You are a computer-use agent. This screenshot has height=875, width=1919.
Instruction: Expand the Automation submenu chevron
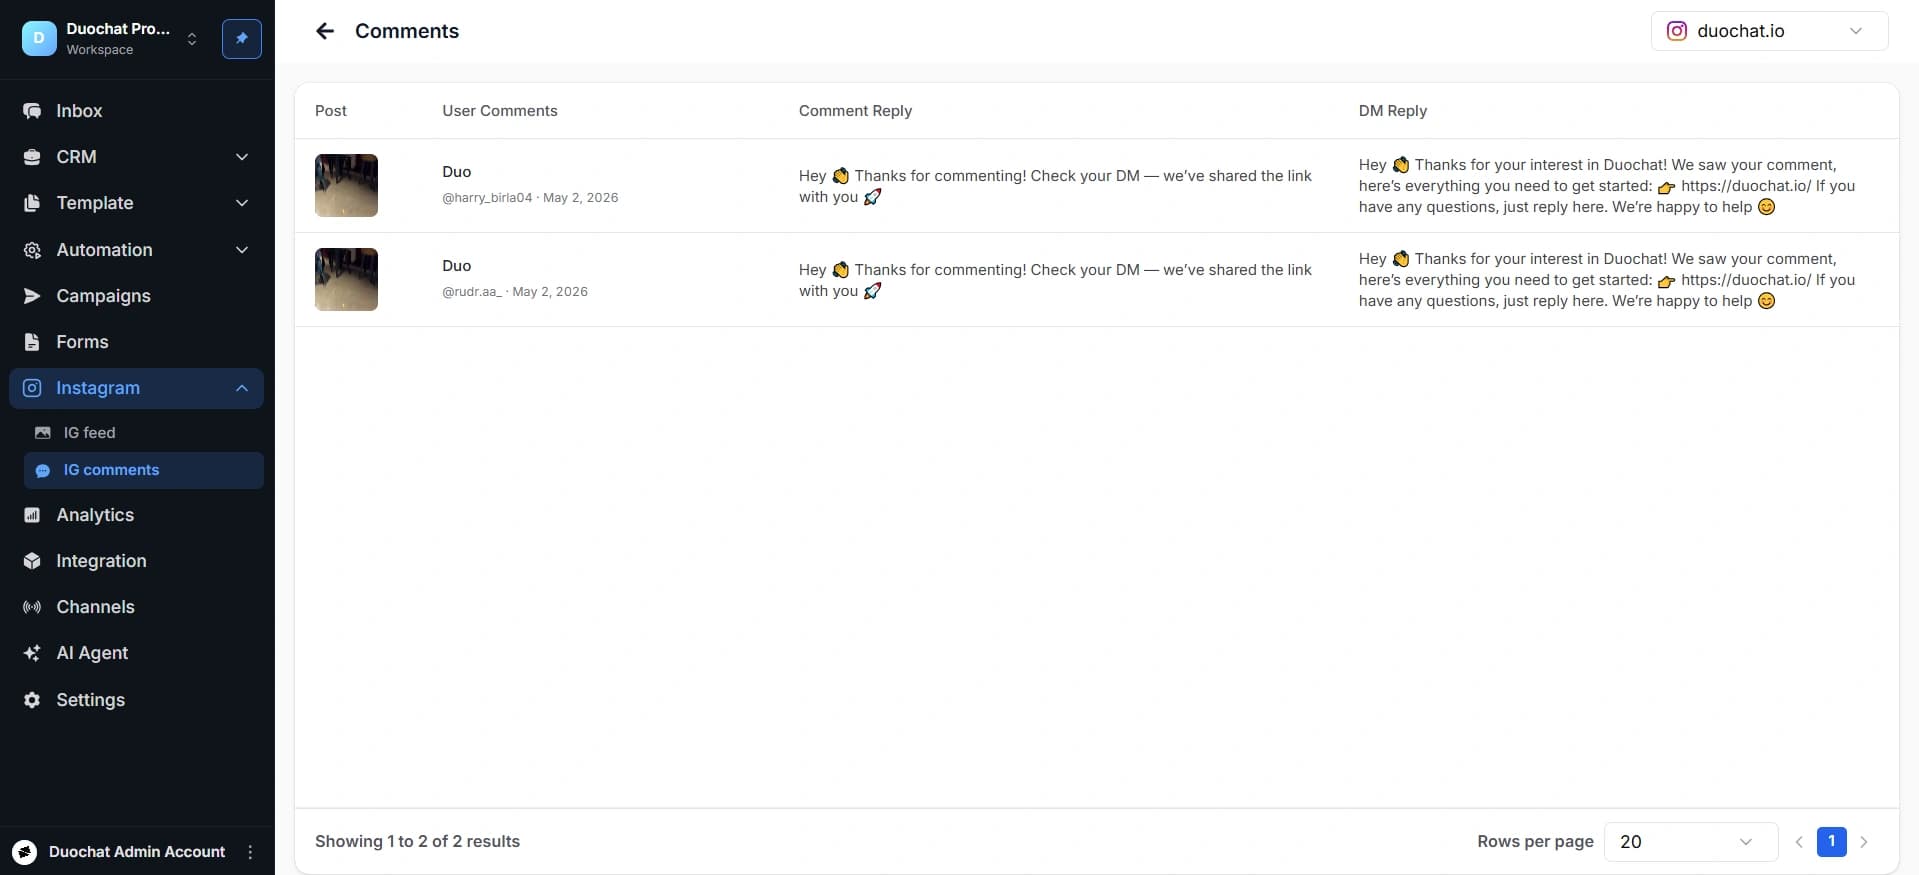click(242, 250)
